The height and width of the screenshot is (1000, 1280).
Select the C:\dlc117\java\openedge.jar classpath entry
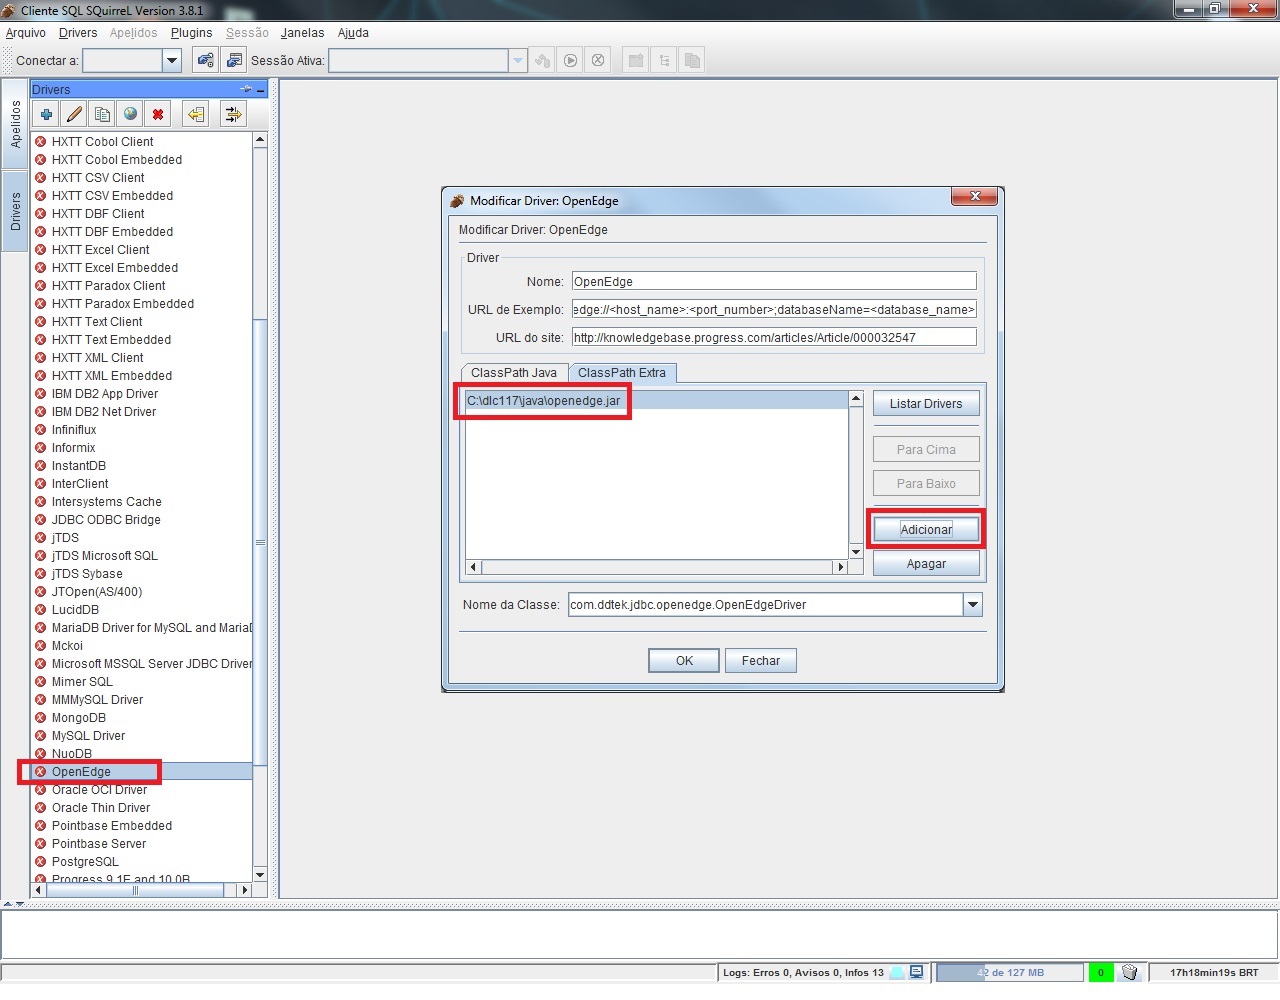[657, 400]
